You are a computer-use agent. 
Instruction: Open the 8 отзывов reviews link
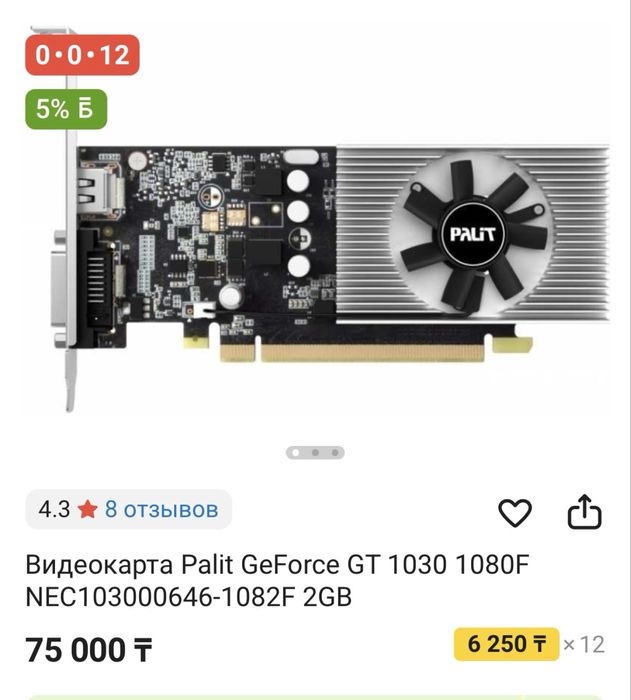point(162,509)
